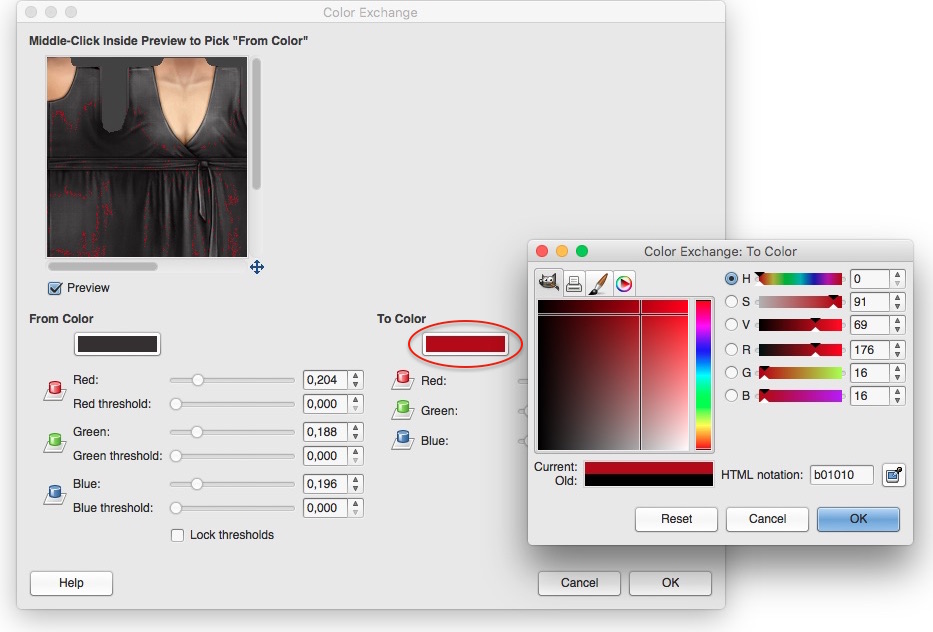Screen dimensions: 933x632
Task: Select the GIMP Wilber color selector tab
Action: (x=548, y=283)
